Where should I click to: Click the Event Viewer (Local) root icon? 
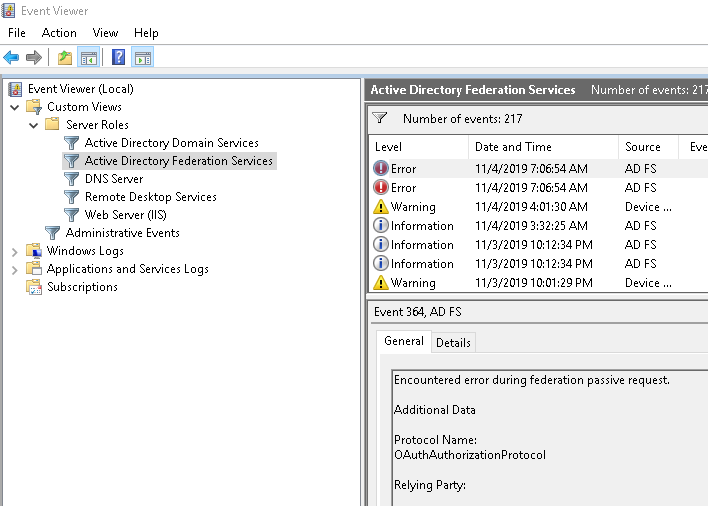click(x=15, y=89)
